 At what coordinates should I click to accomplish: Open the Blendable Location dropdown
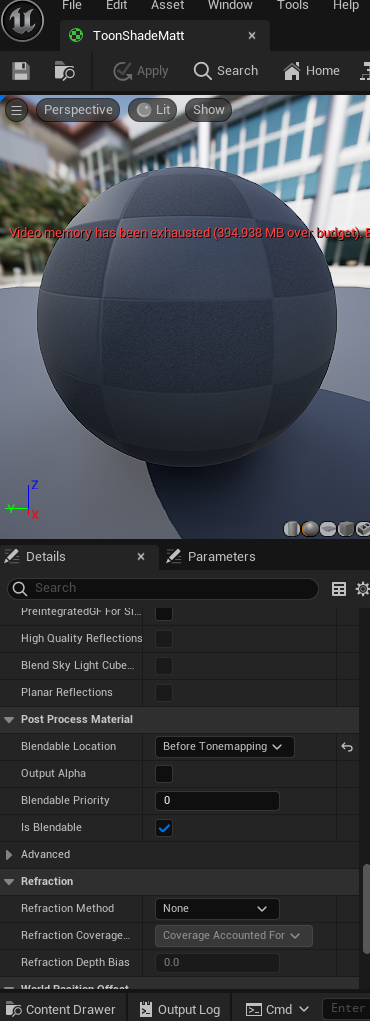225,747
